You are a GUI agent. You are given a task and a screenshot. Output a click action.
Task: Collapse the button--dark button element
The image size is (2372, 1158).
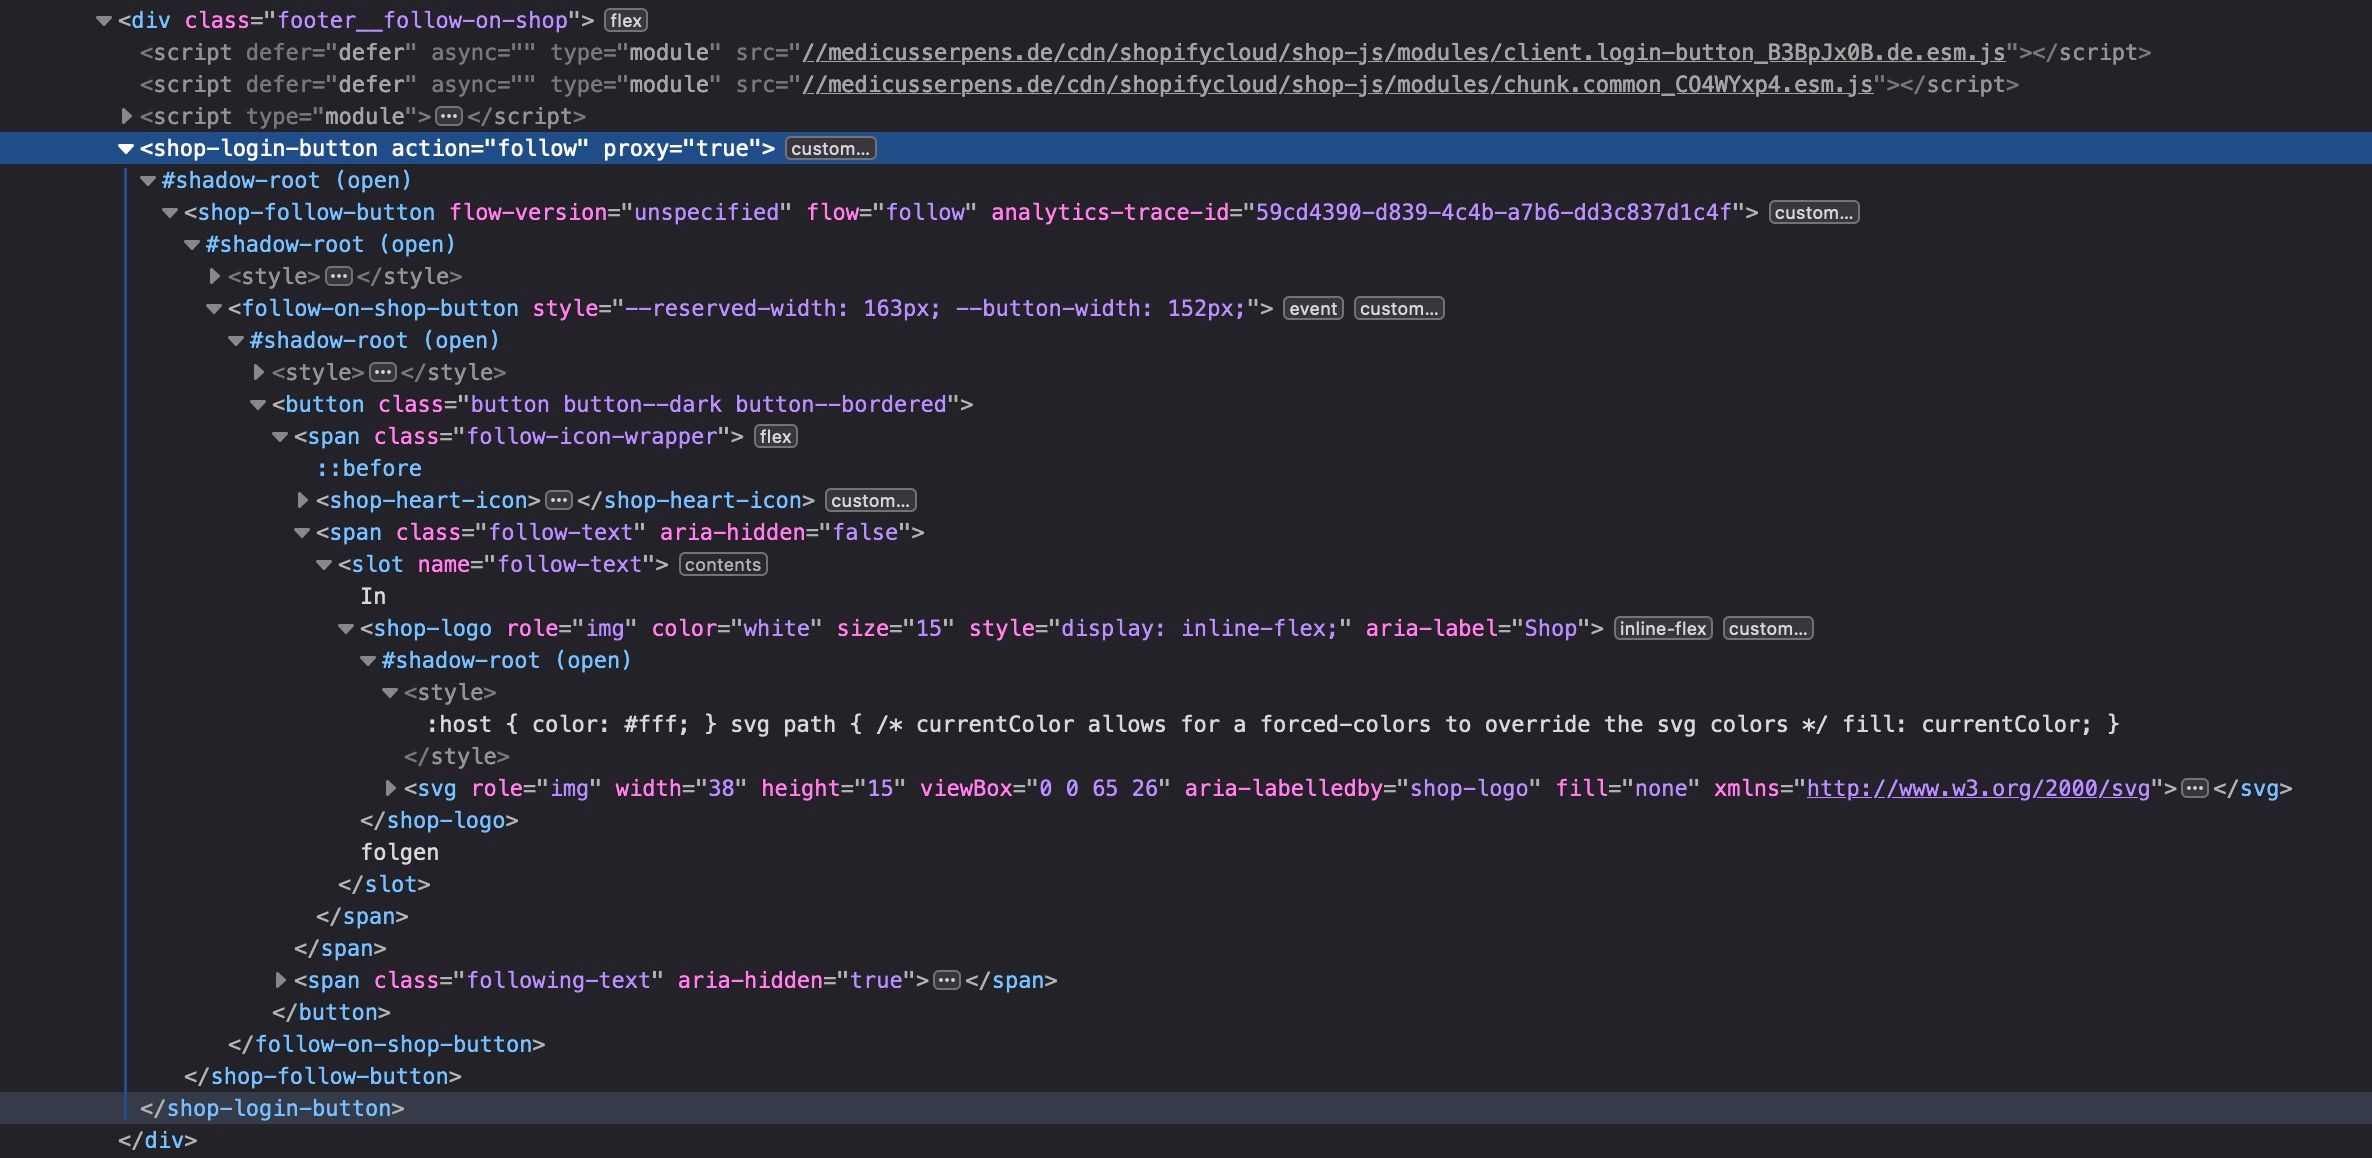pyautogui.click(x=258, y=404)
